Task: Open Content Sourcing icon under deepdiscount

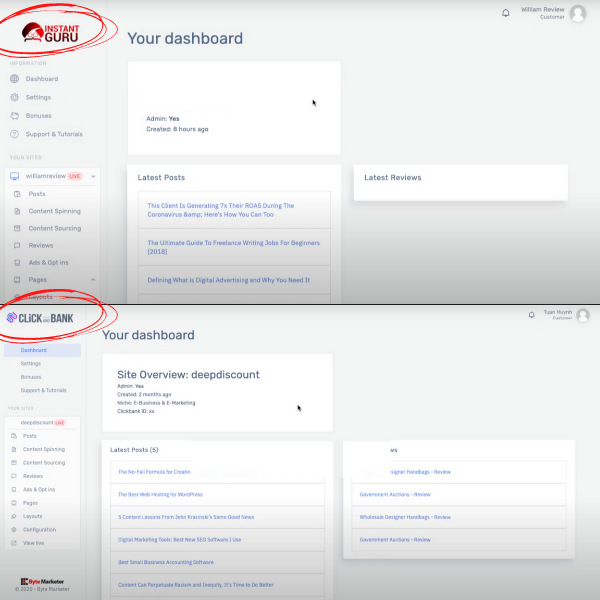Action: coord(14,463)
